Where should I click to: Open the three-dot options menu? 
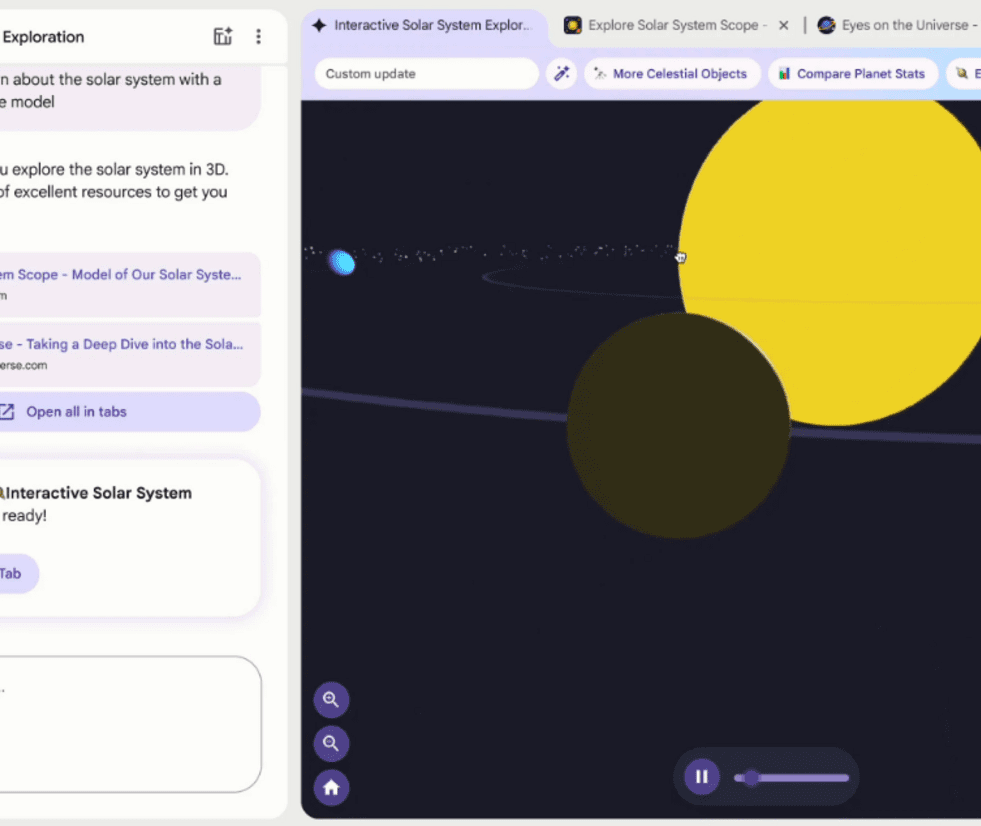[258, 37]
